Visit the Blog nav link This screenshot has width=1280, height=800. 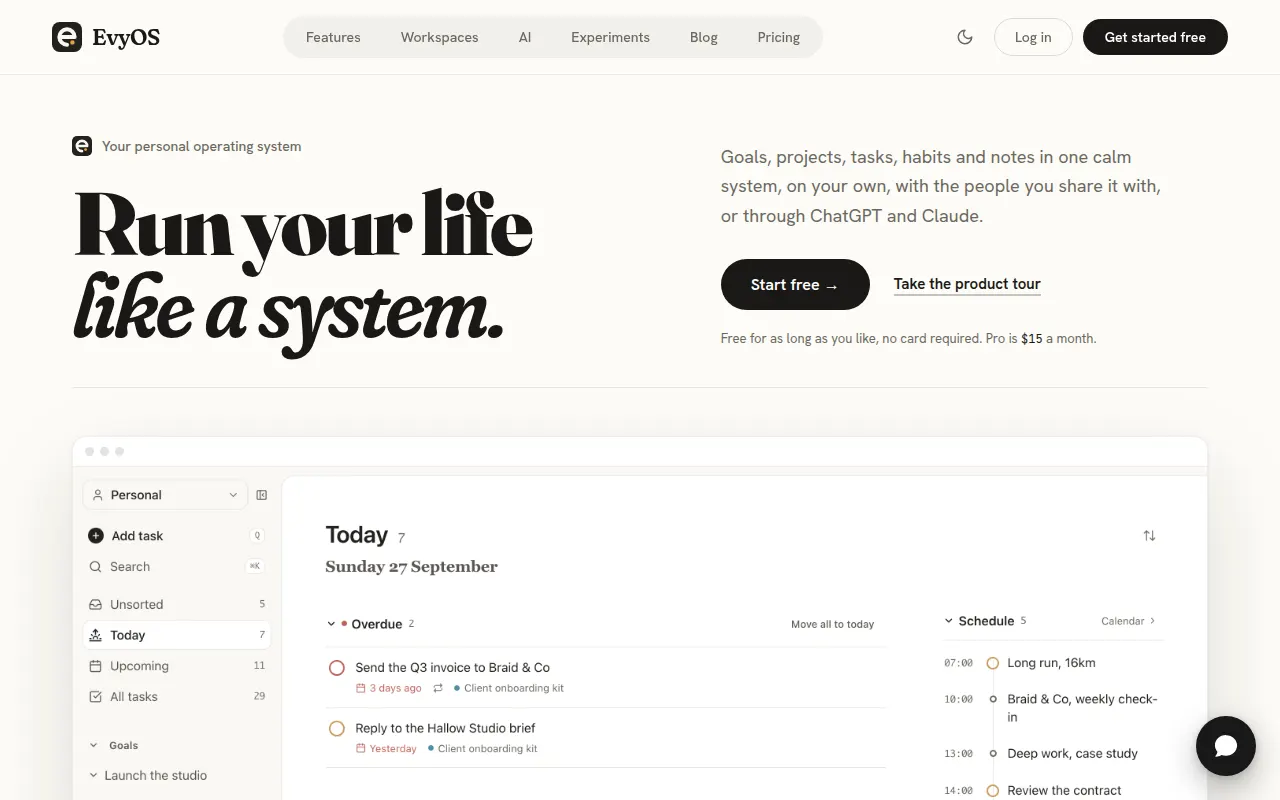click(x=704, y=37)
